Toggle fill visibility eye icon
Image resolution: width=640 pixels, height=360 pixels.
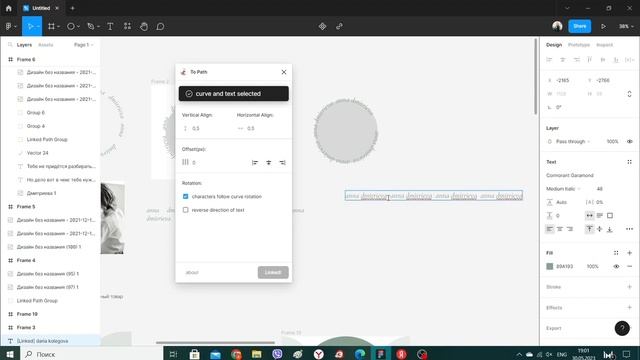pyautogui.click(x=616, y=267)
